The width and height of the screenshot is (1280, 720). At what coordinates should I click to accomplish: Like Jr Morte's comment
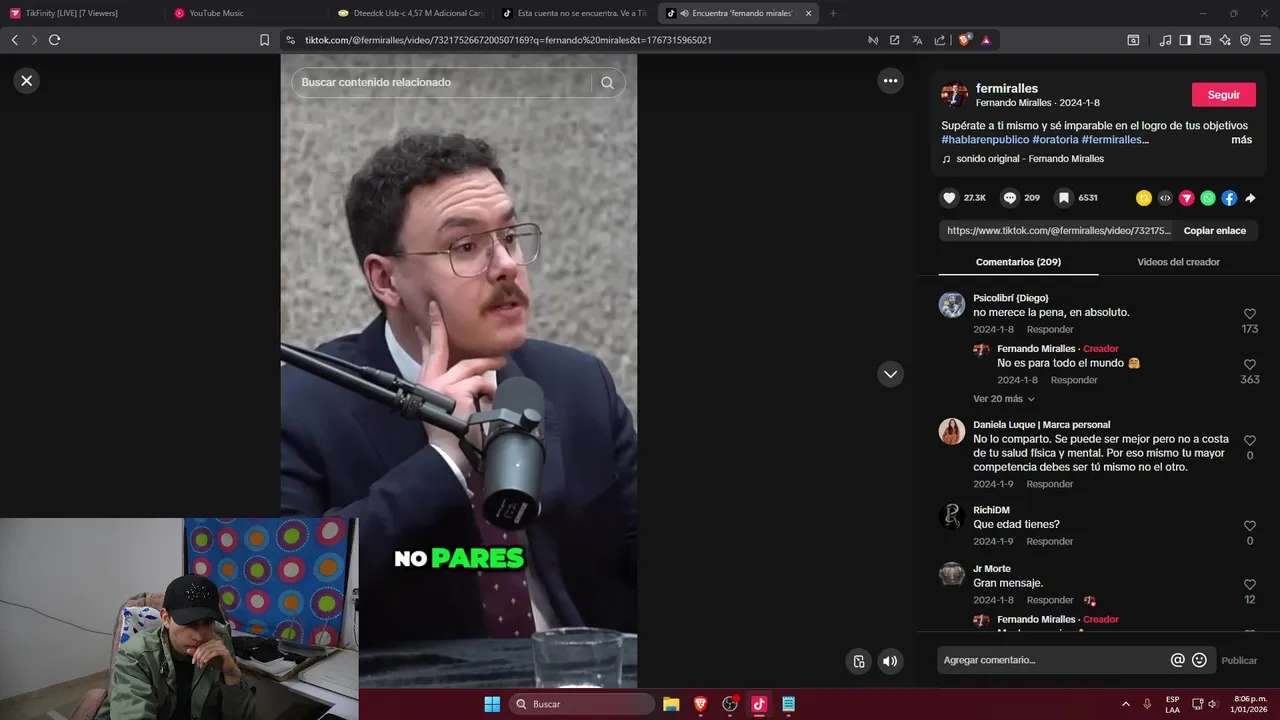click(x=1249, y=585)
